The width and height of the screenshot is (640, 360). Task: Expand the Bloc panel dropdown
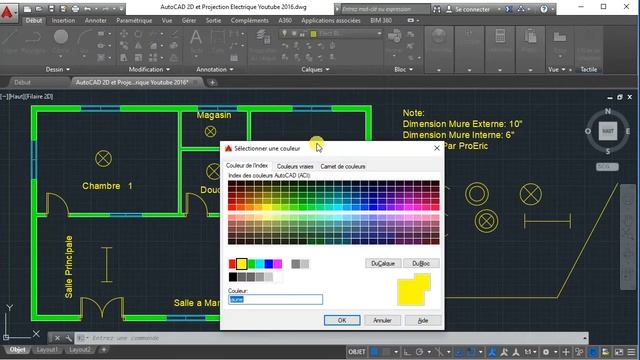pos(403,69)
